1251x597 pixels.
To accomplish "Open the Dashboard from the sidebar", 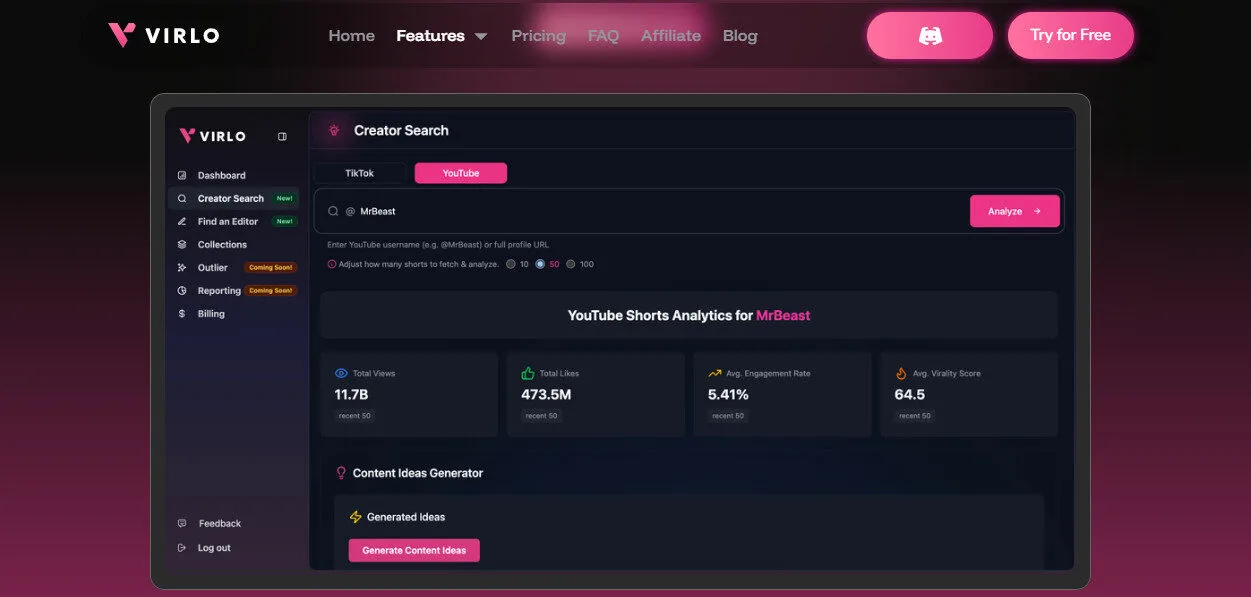I will pos(182,174).
